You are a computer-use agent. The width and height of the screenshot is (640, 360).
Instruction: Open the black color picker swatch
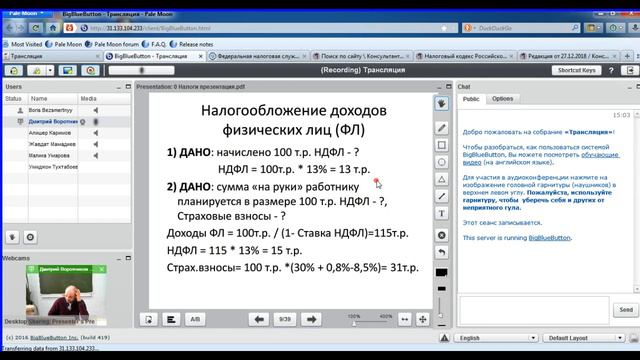coord(442,272)
